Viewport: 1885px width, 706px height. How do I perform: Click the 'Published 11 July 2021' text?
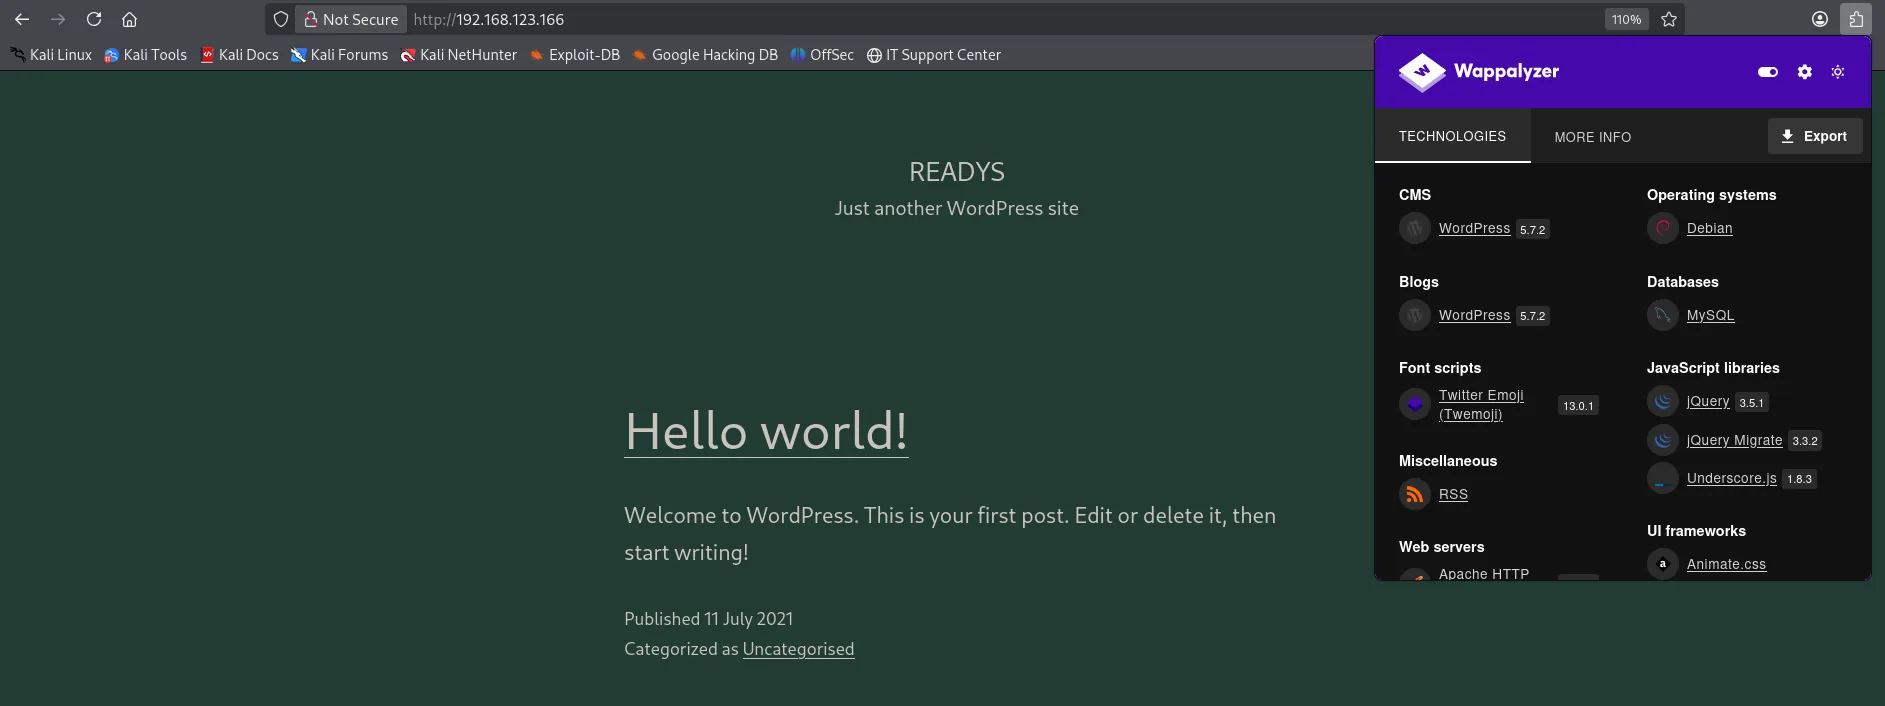tap(708, 619)
